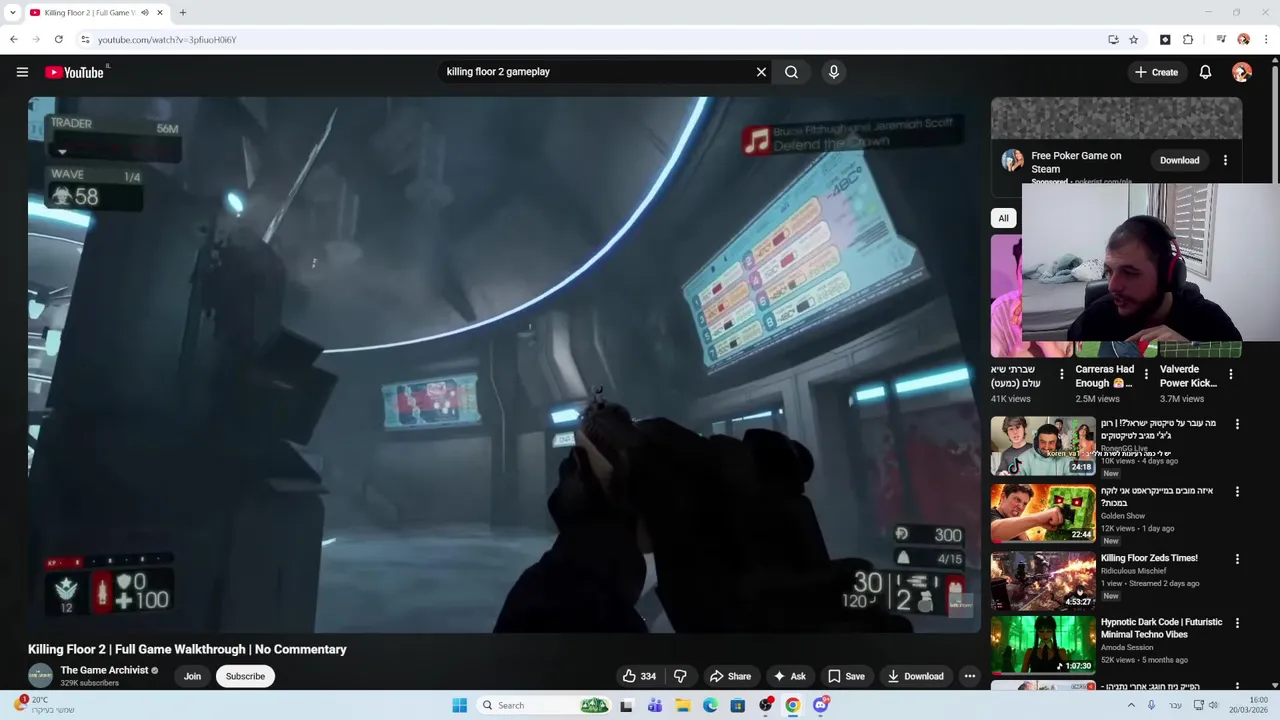This screenshot has height=720, width=1280.
Task: Open options for Killing Floor Zeds Times
Action: [x=1237, y=559]
